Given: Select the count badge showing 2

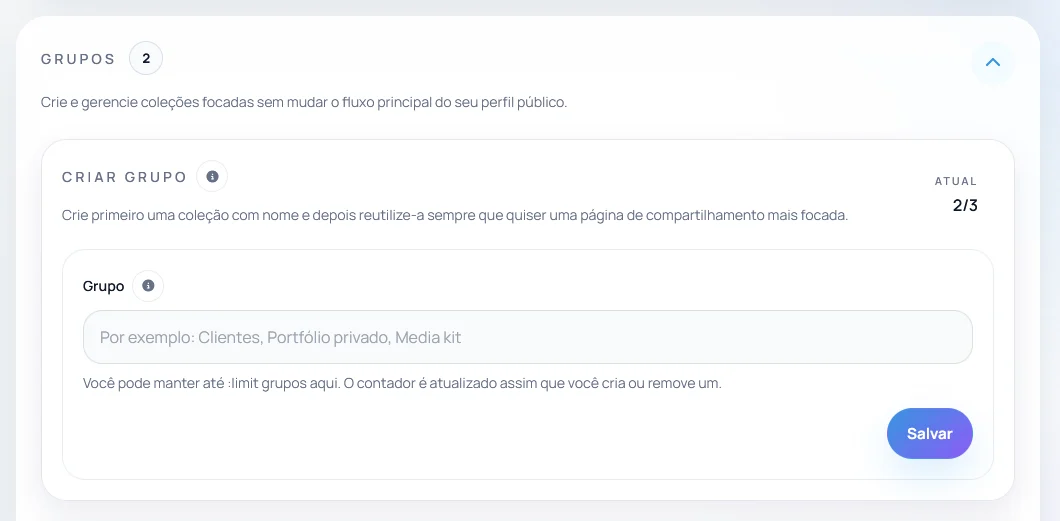Looking at the screenshot, I should coord(146,59).
